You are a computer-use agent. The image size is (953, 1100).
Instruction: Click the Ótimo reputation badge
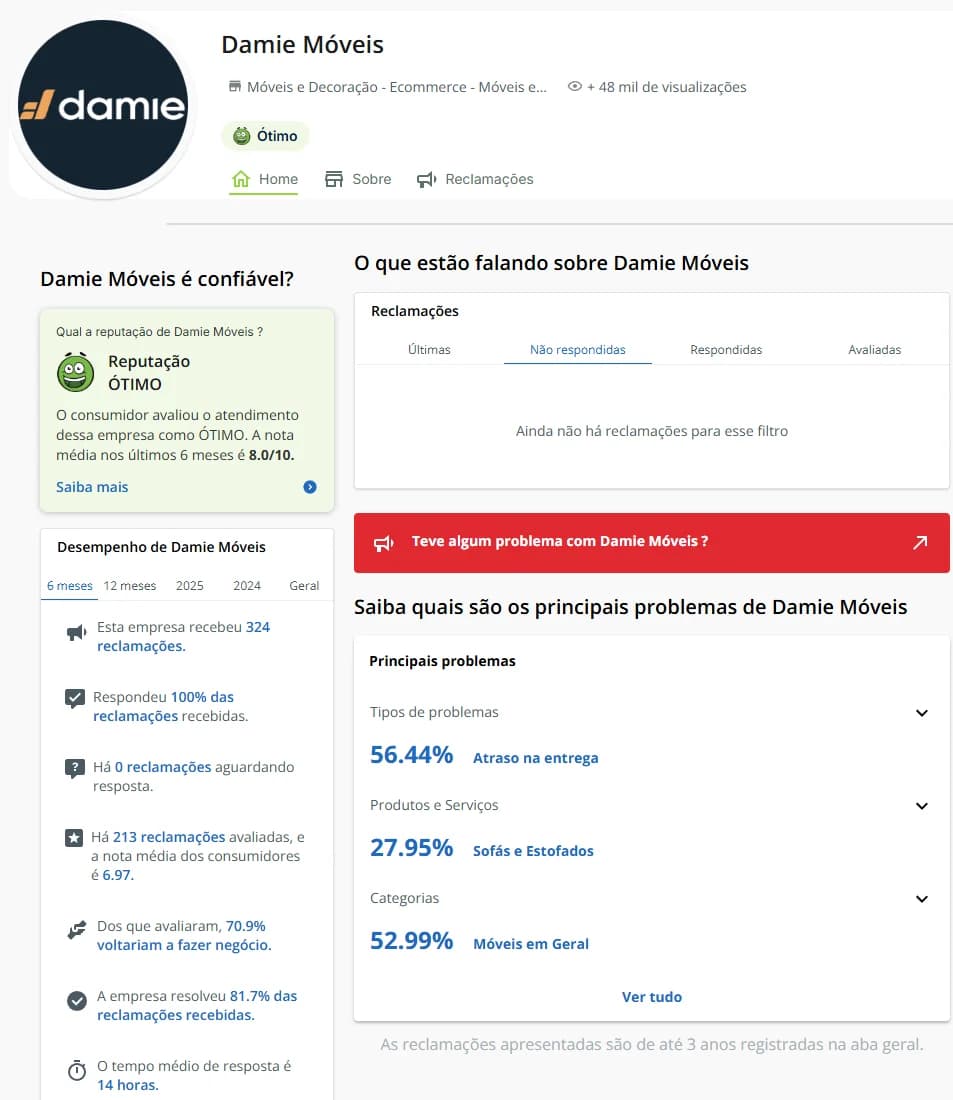pos(265,135)
